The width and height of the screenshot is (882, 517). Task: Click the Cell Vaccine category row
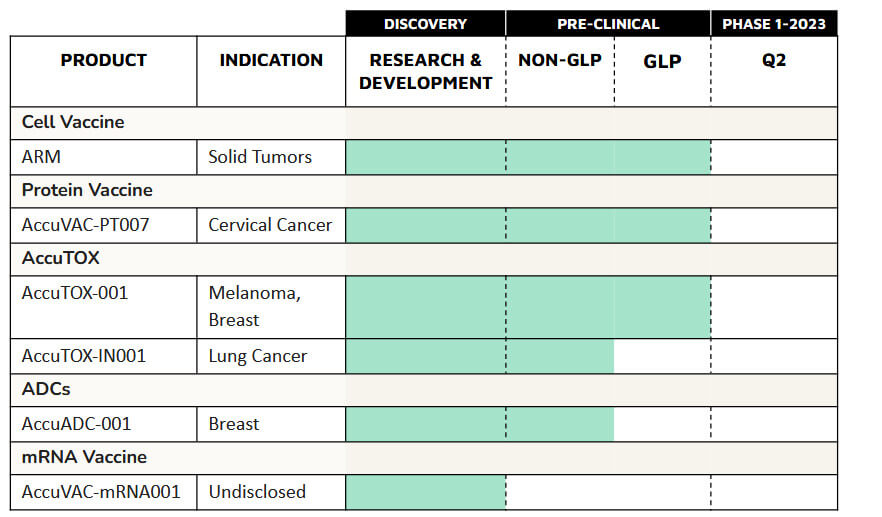pyautogui.click(x=73, y=123)
